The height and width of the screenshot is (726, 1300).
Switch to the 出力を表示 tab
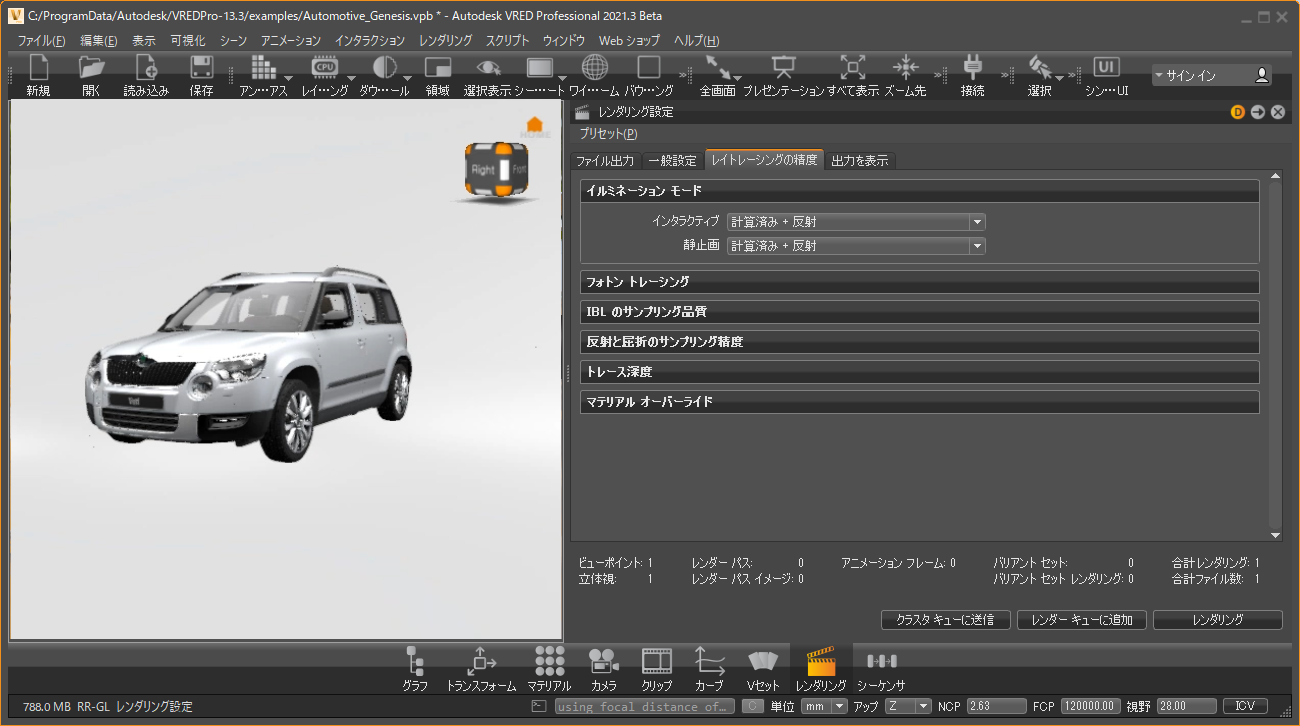pyautogui.click(x=859, y=160)
